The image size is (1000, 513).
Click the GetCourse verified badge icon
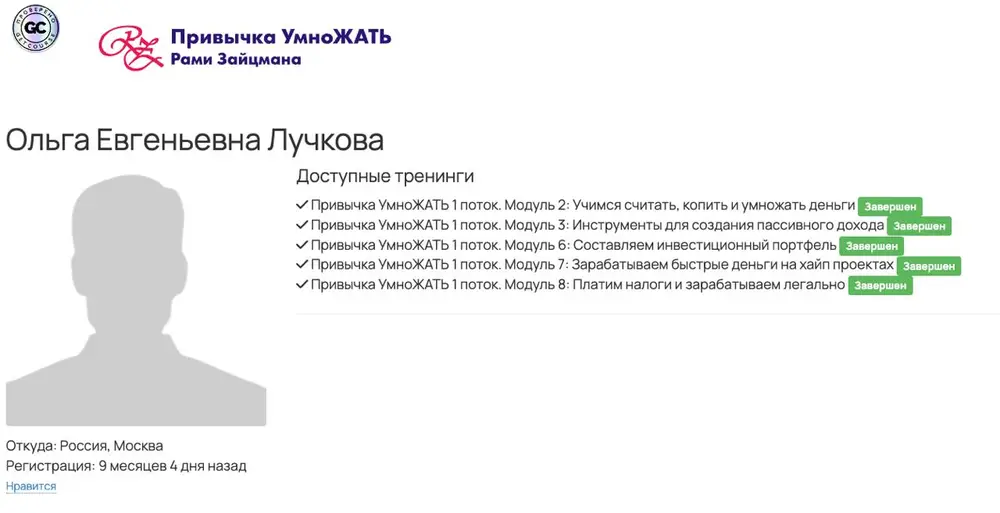pyautogui.click(x=36, y=27)
